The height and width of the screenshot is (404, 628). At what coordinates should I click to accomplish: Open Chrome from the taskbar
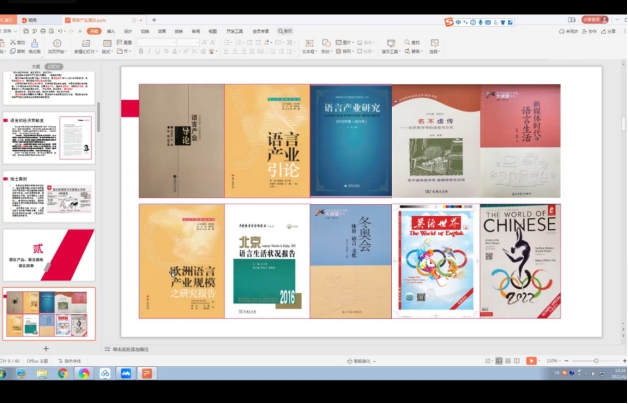pyautogui.click(x=63, y=374)
